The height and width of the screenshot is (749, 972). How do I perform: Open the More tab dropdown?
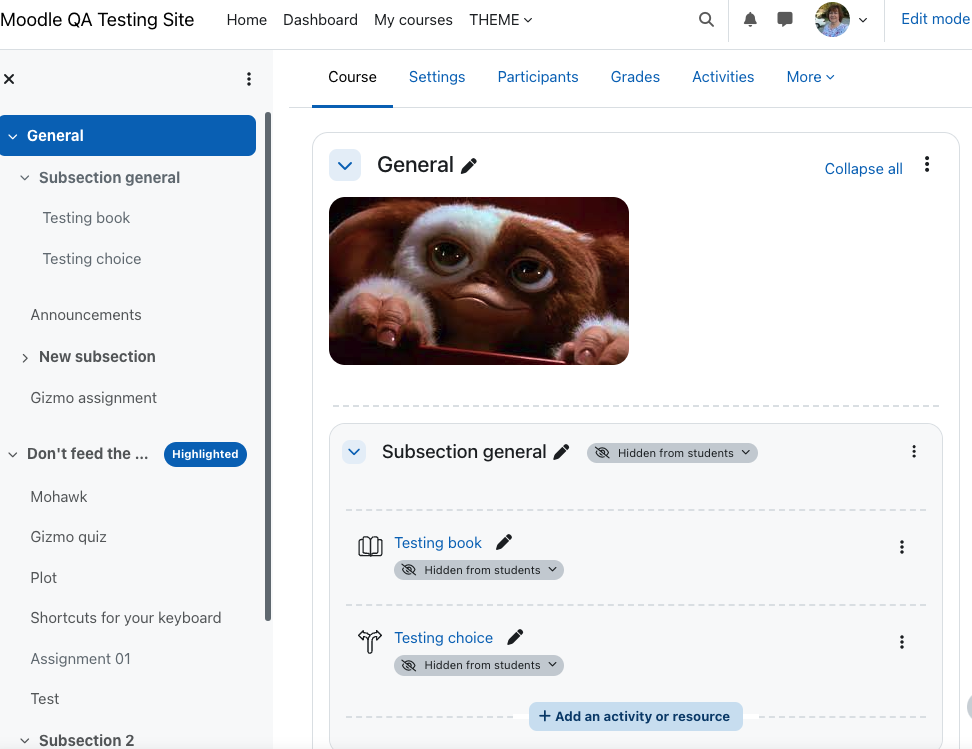810,77
